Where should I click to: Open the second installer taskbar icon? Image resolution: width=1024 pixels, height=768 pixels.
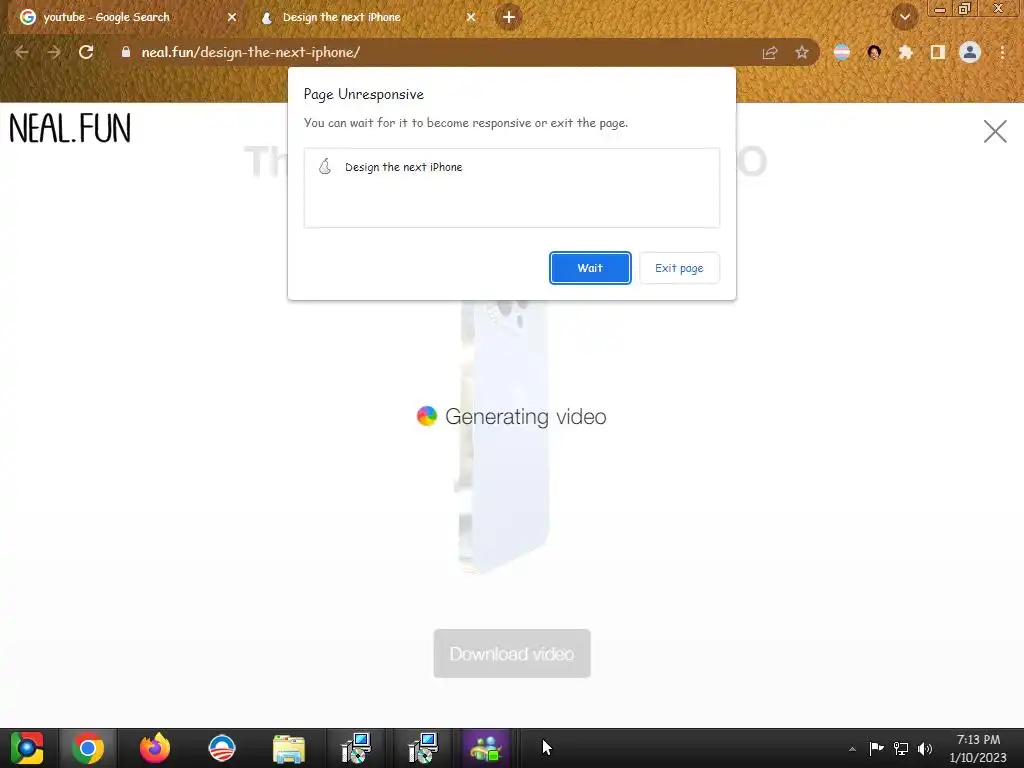click(423, 748)
